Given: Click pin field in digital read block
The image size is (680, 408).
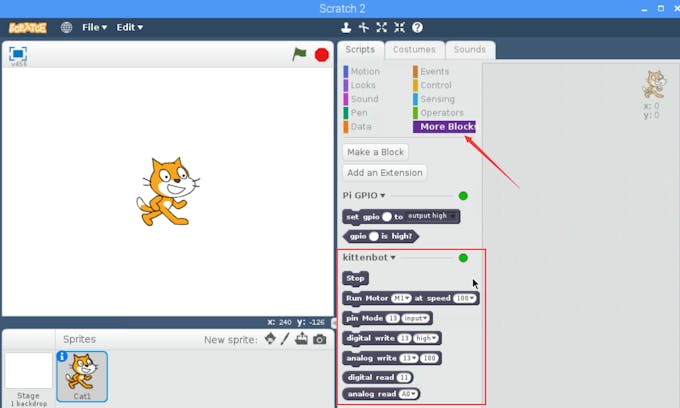Looking at the screenshot, I should coord(404,378).
